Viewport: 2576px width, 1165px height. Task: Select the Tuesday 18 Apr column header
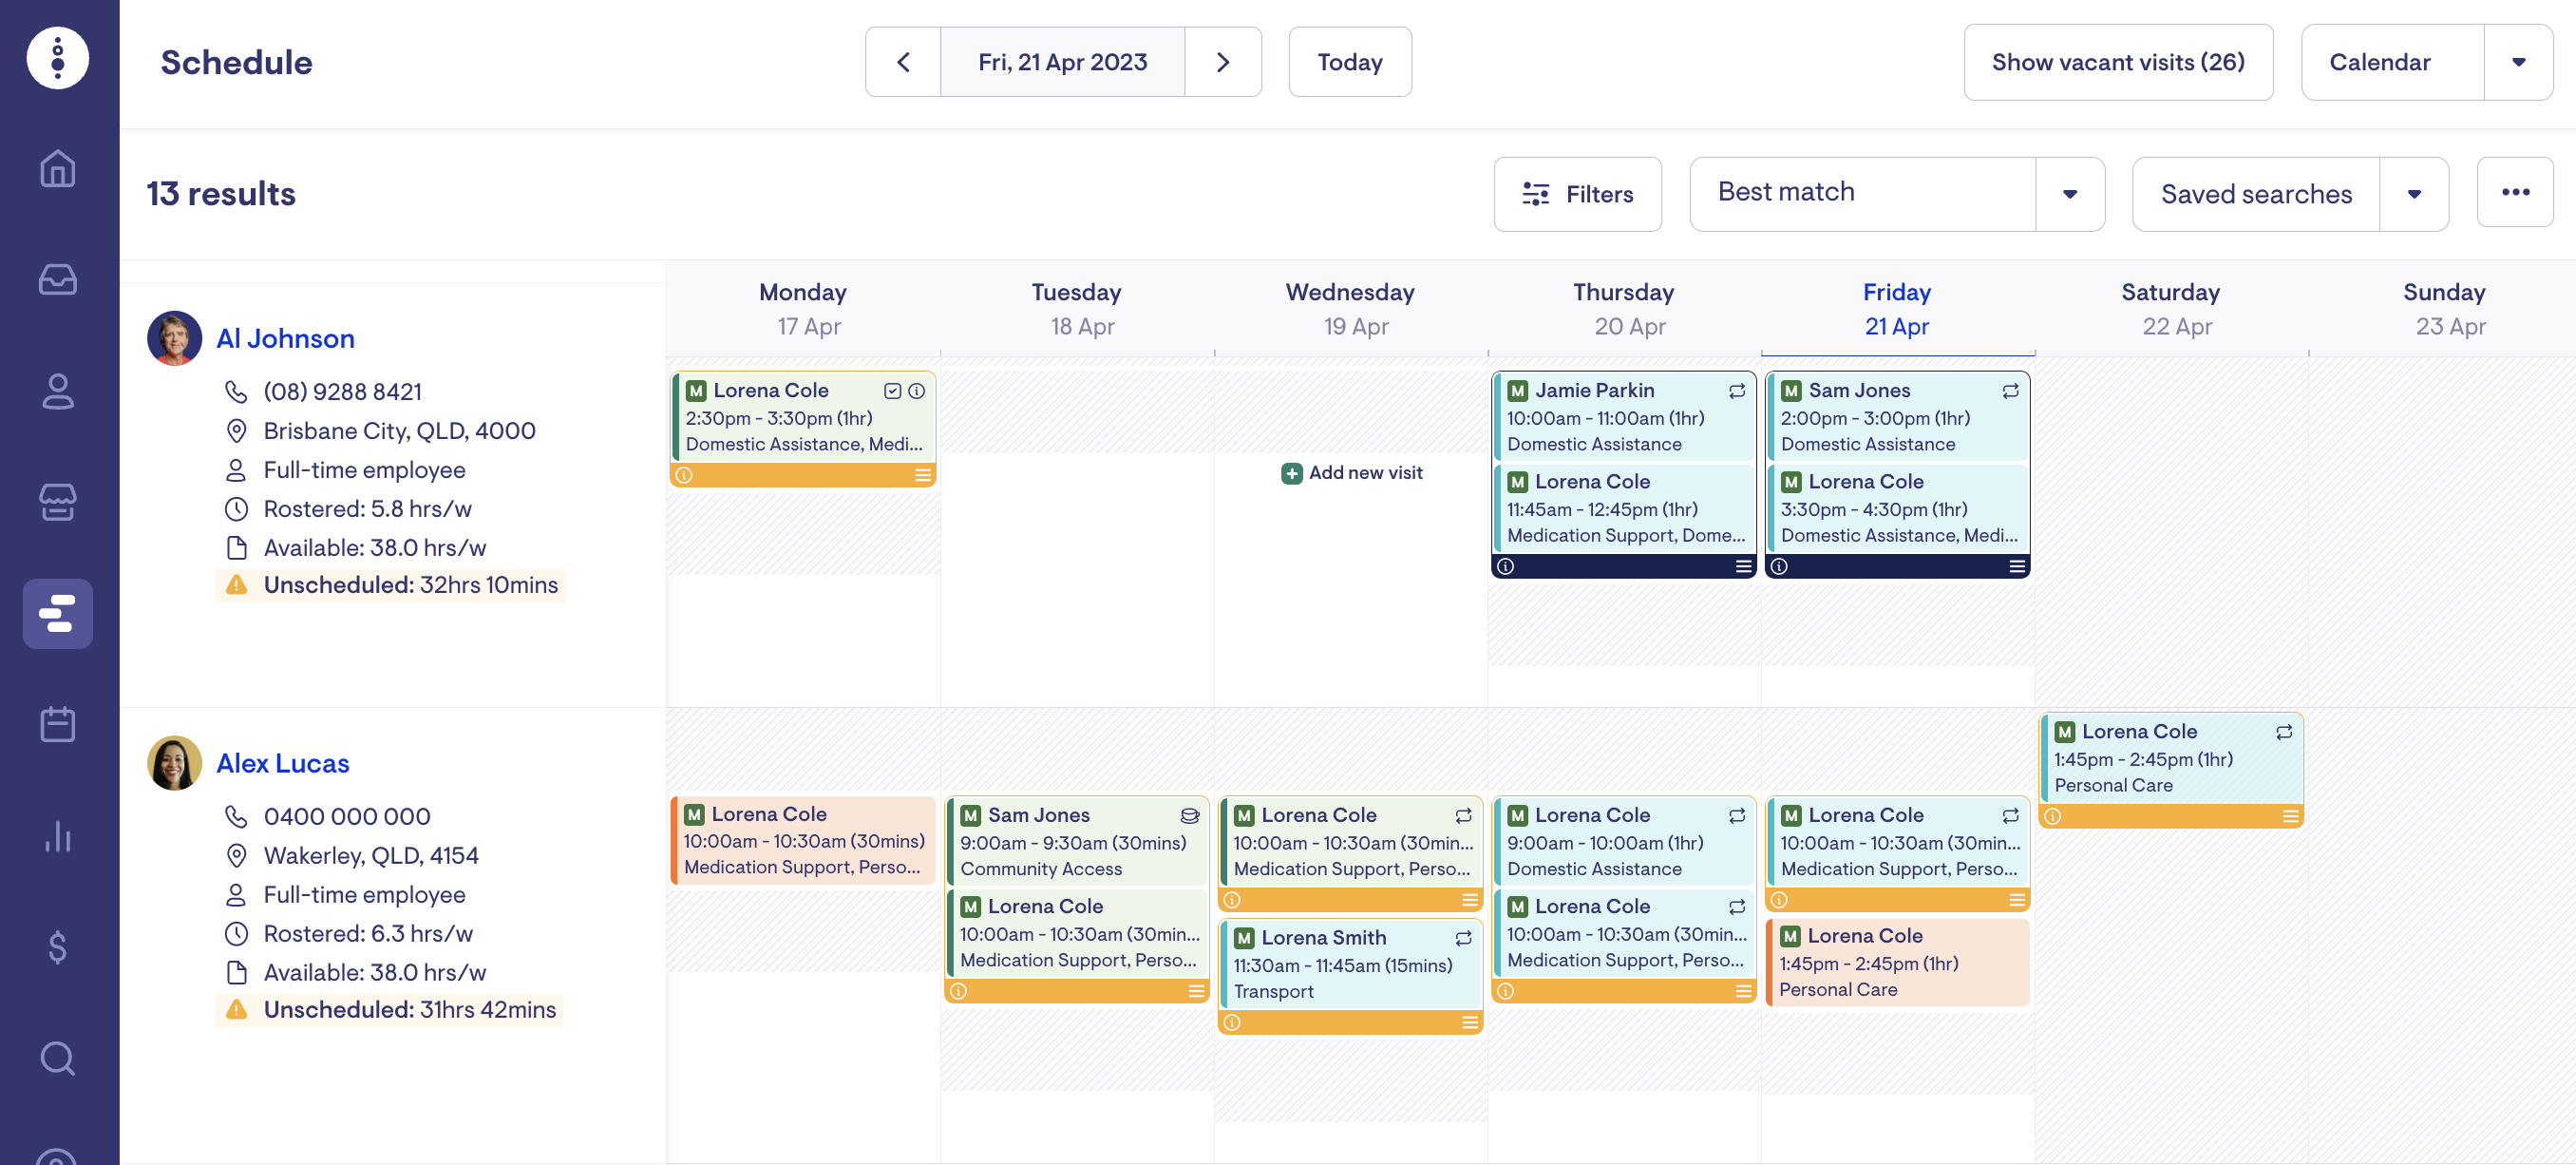click(1076, 309)
